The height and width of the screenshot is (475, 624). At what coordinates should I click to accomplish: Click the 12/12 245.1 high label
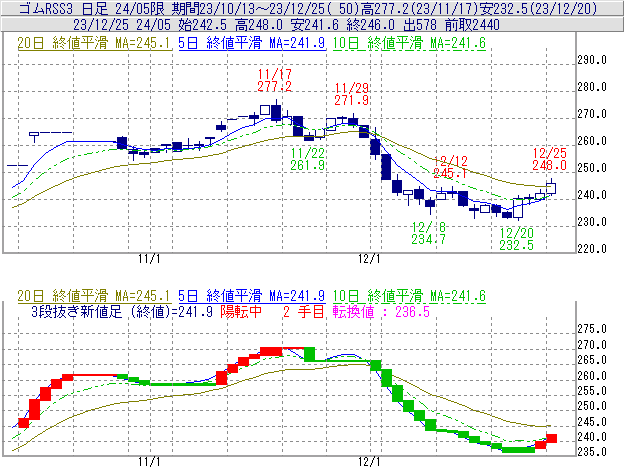[450, 167]
